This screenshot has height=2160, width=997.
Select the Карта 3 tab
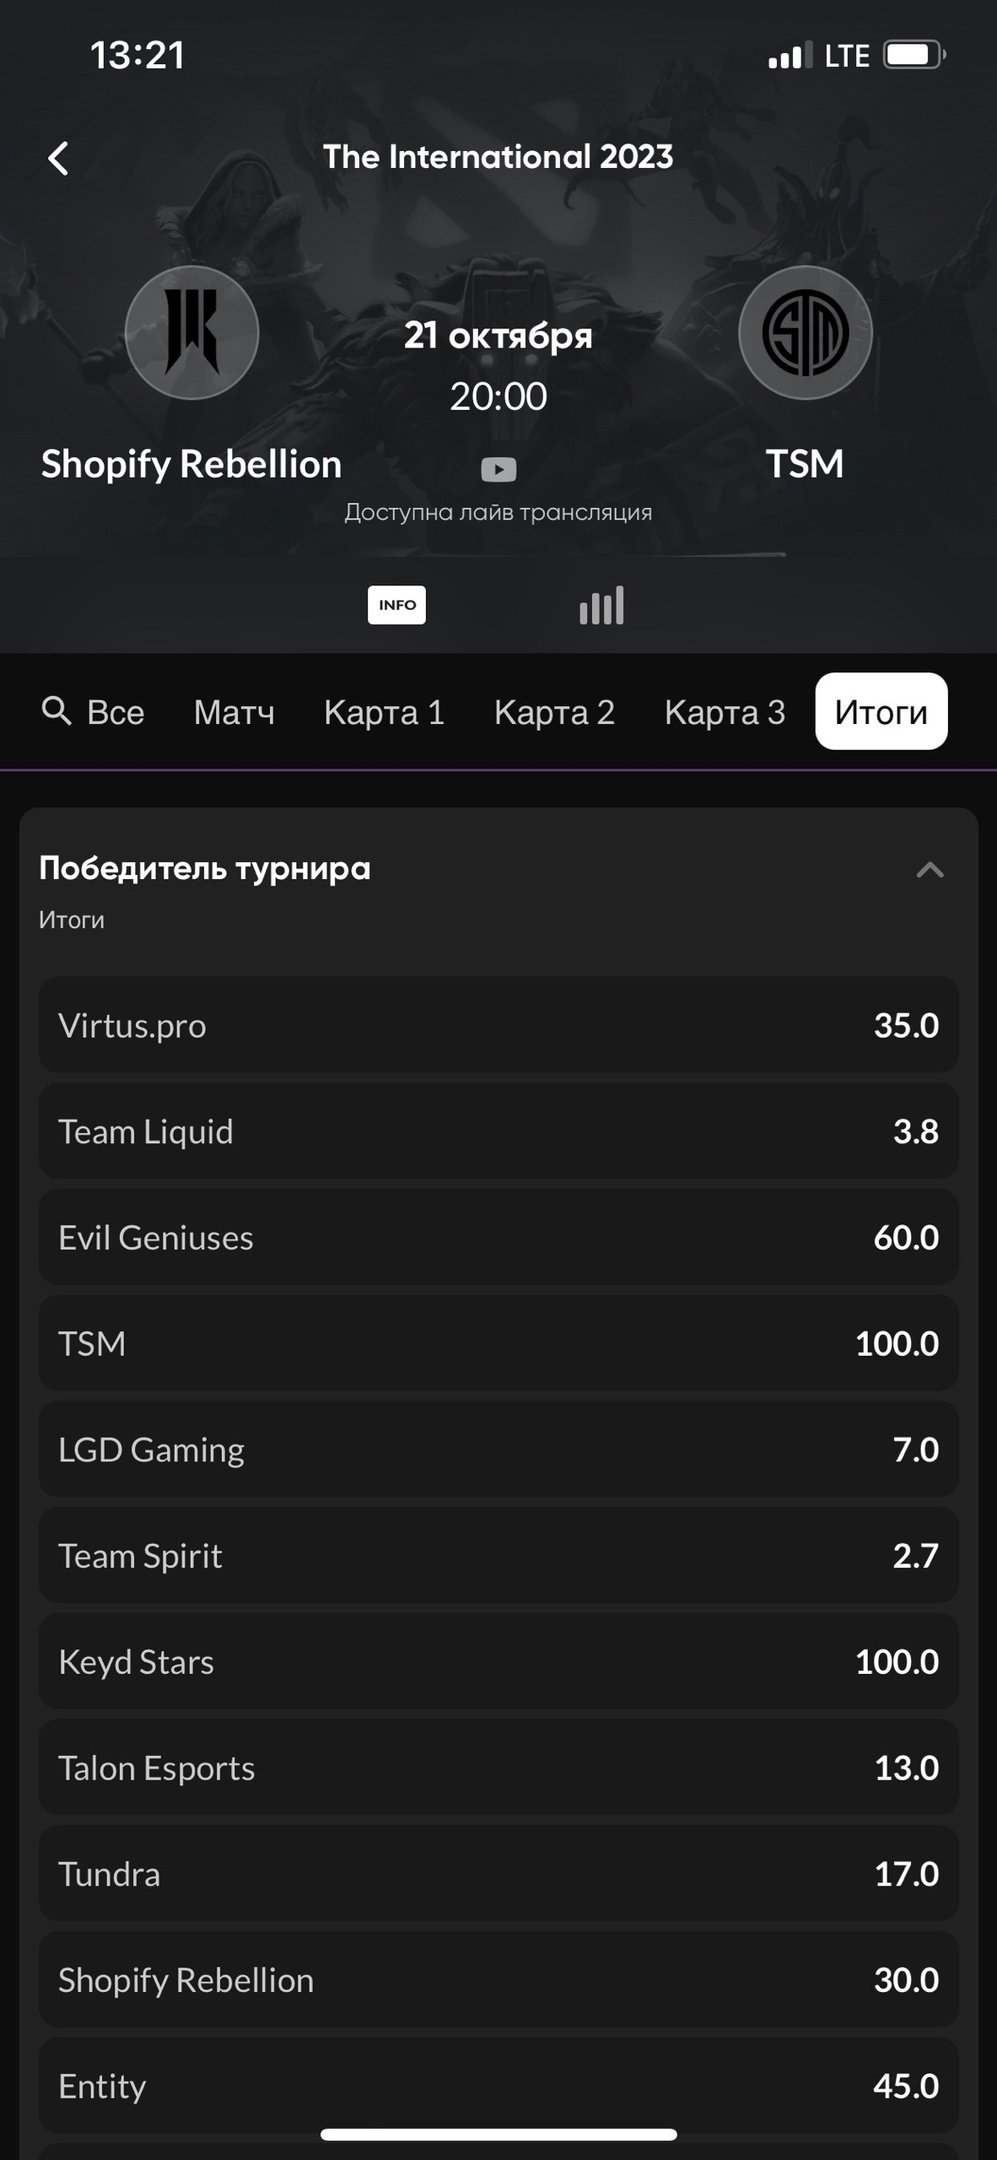point(725,712)
